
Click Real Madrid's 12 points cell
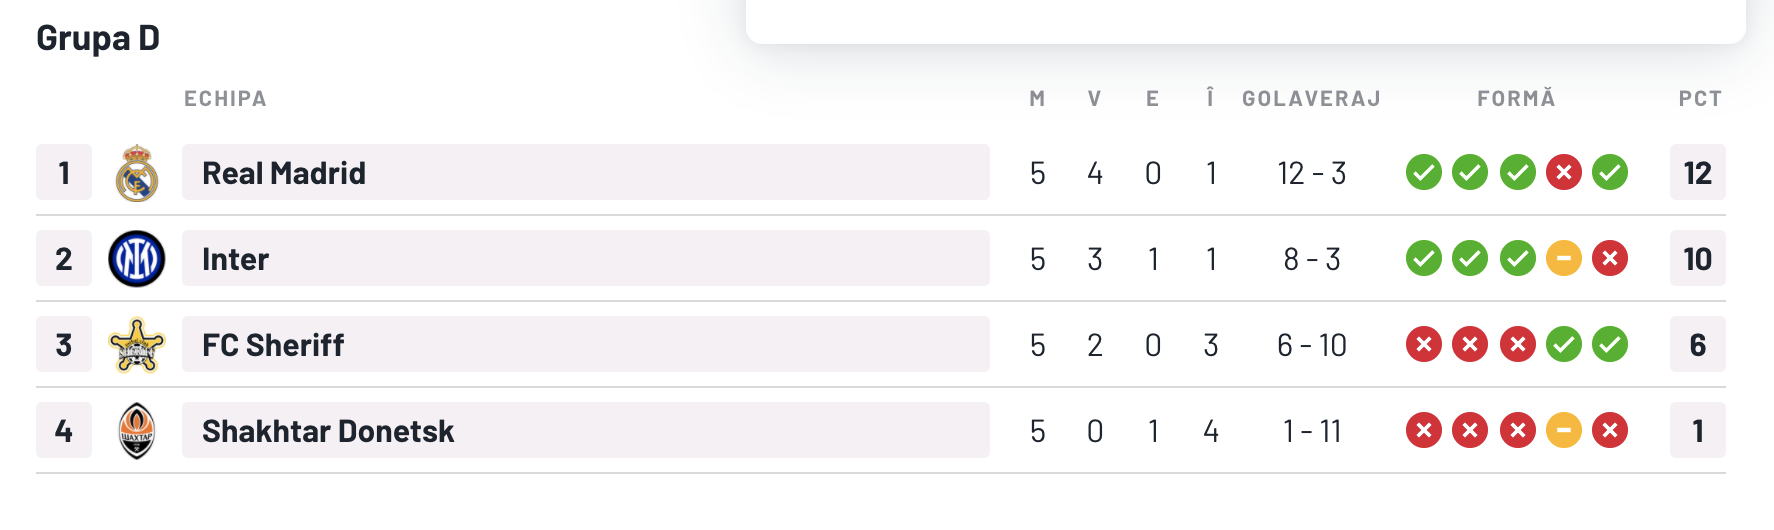tap(1698, 172)
